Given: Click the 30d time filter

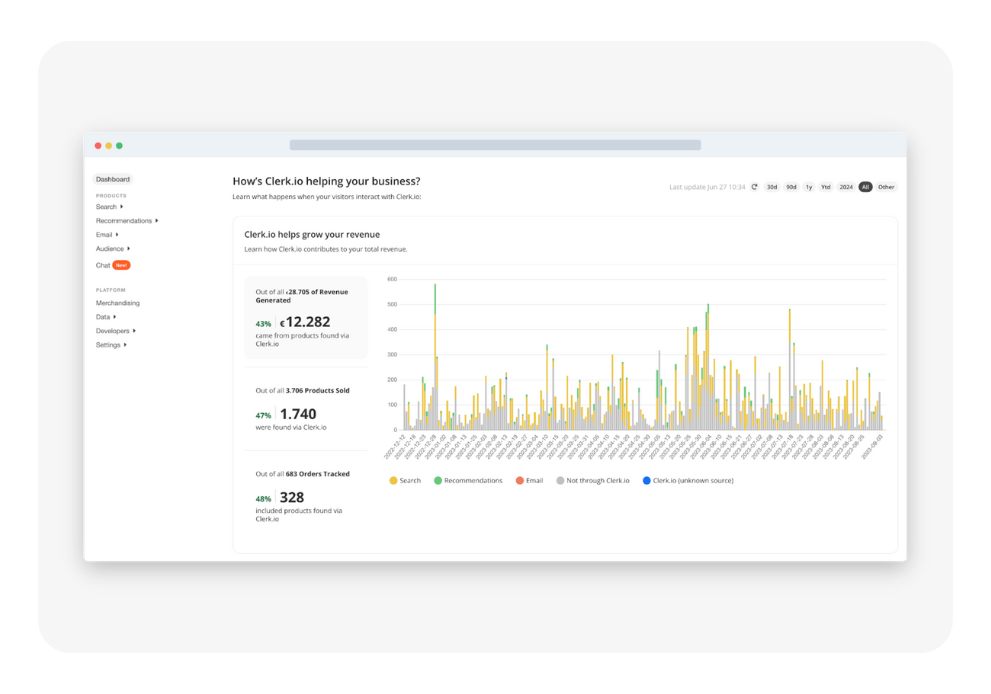Looking at the screenshot, I should coord(771,186).
